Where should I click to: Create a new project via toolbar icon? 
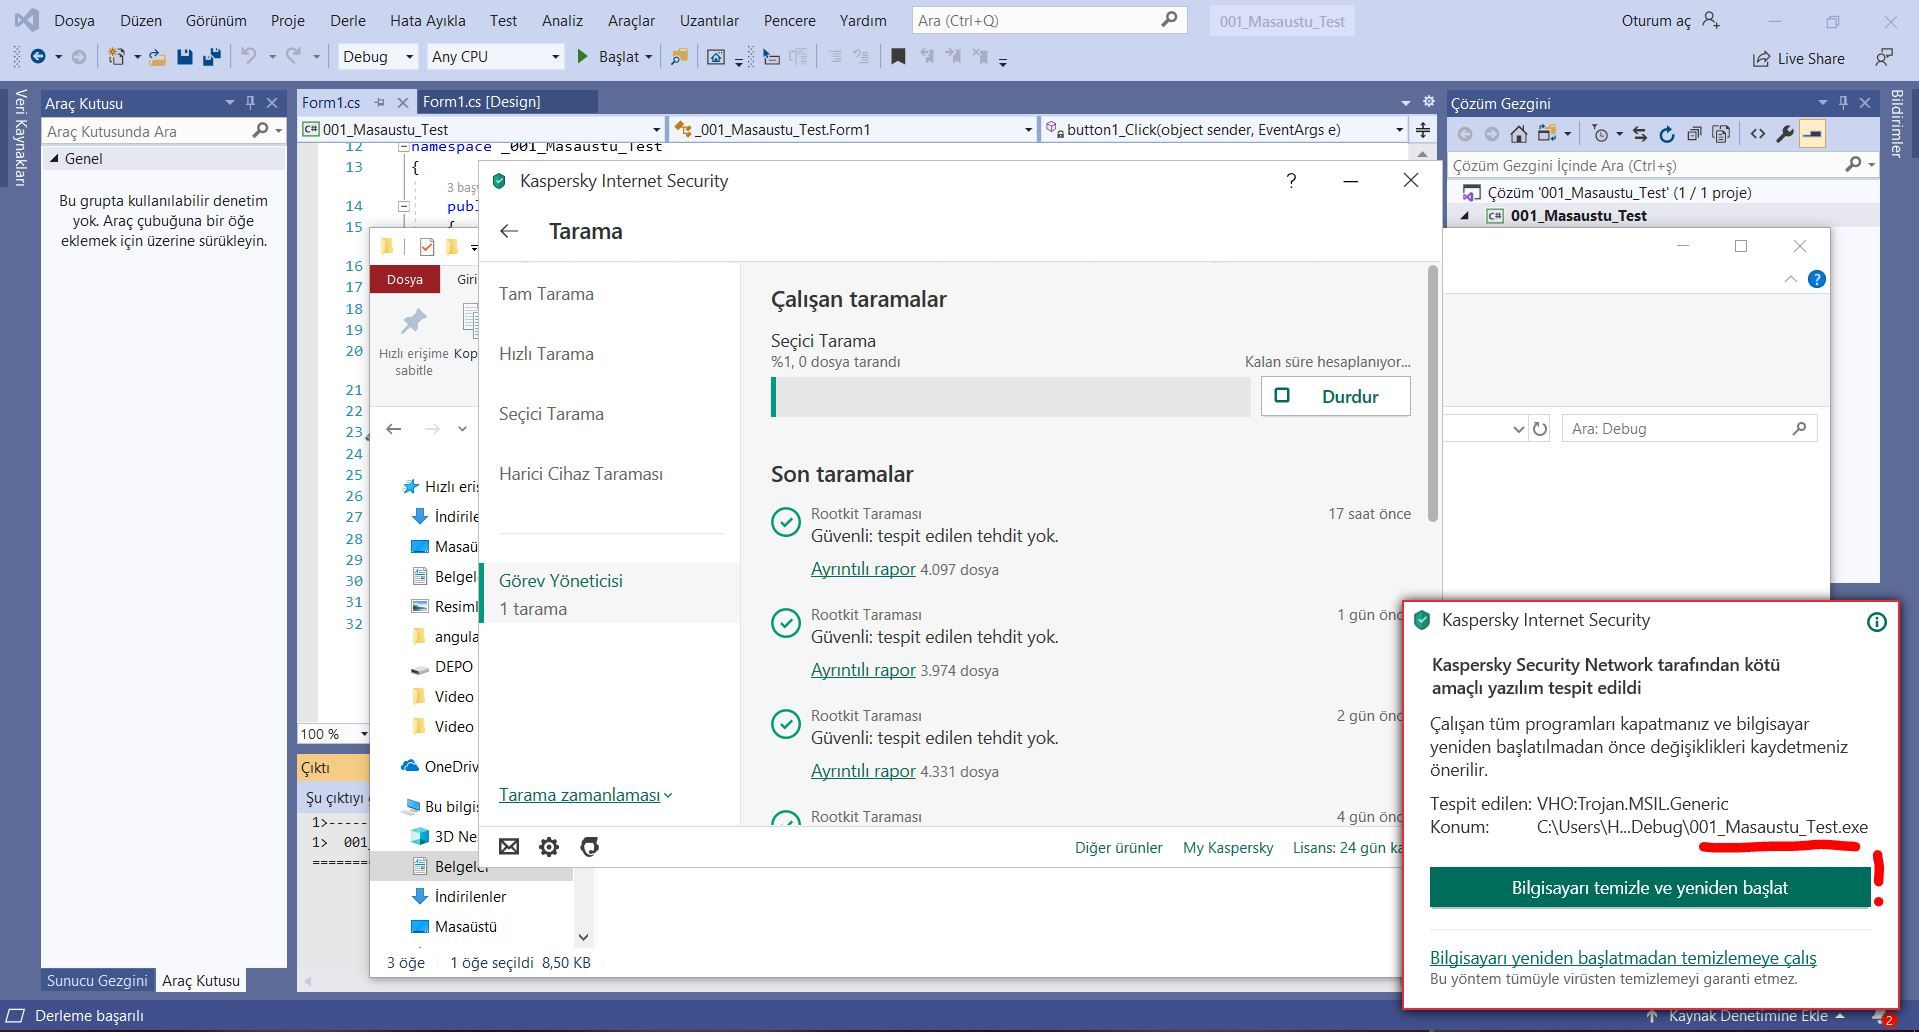click(117, 57)
